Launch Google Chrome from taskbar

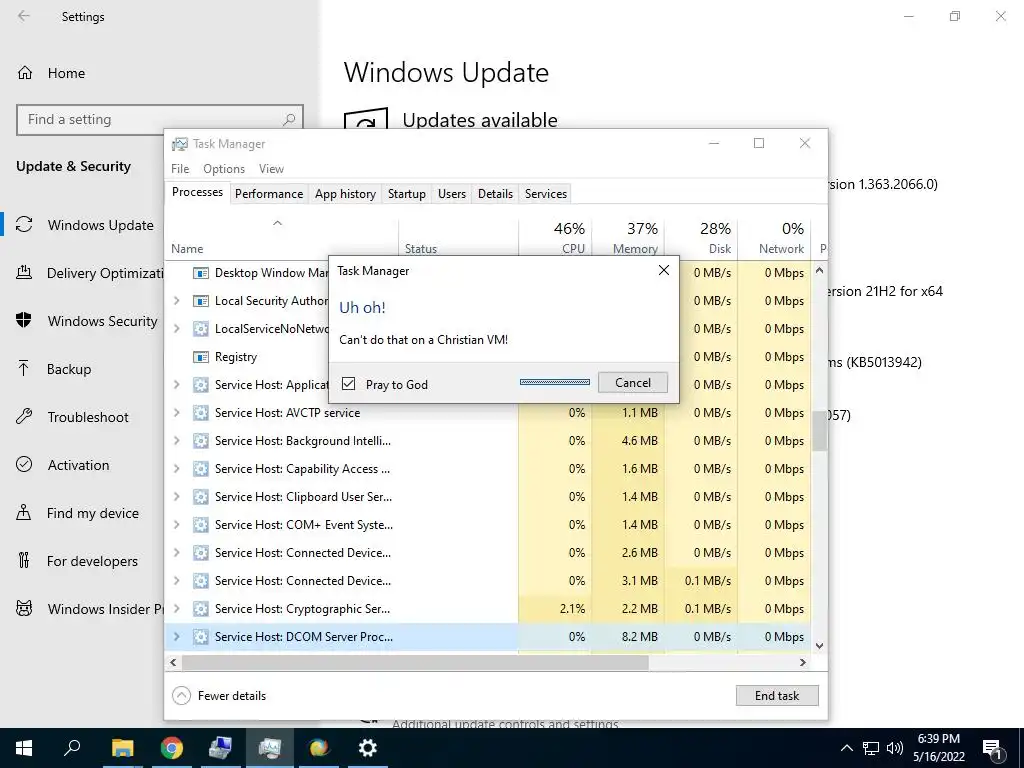(171, 748)
